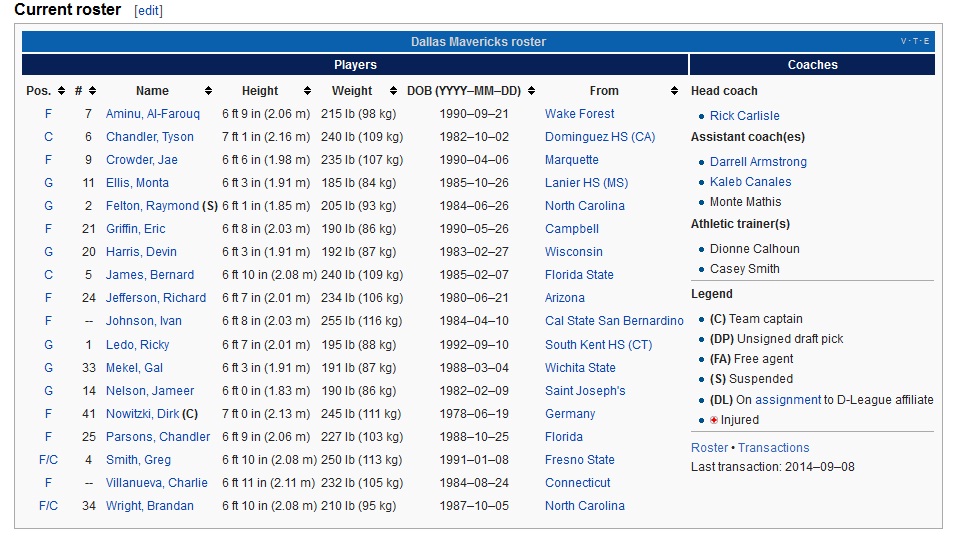Image resolution: width=953 pixels, height=538 pixels.
Task: Open Ellis, Monta player page
Action: [x=137, y=183]
